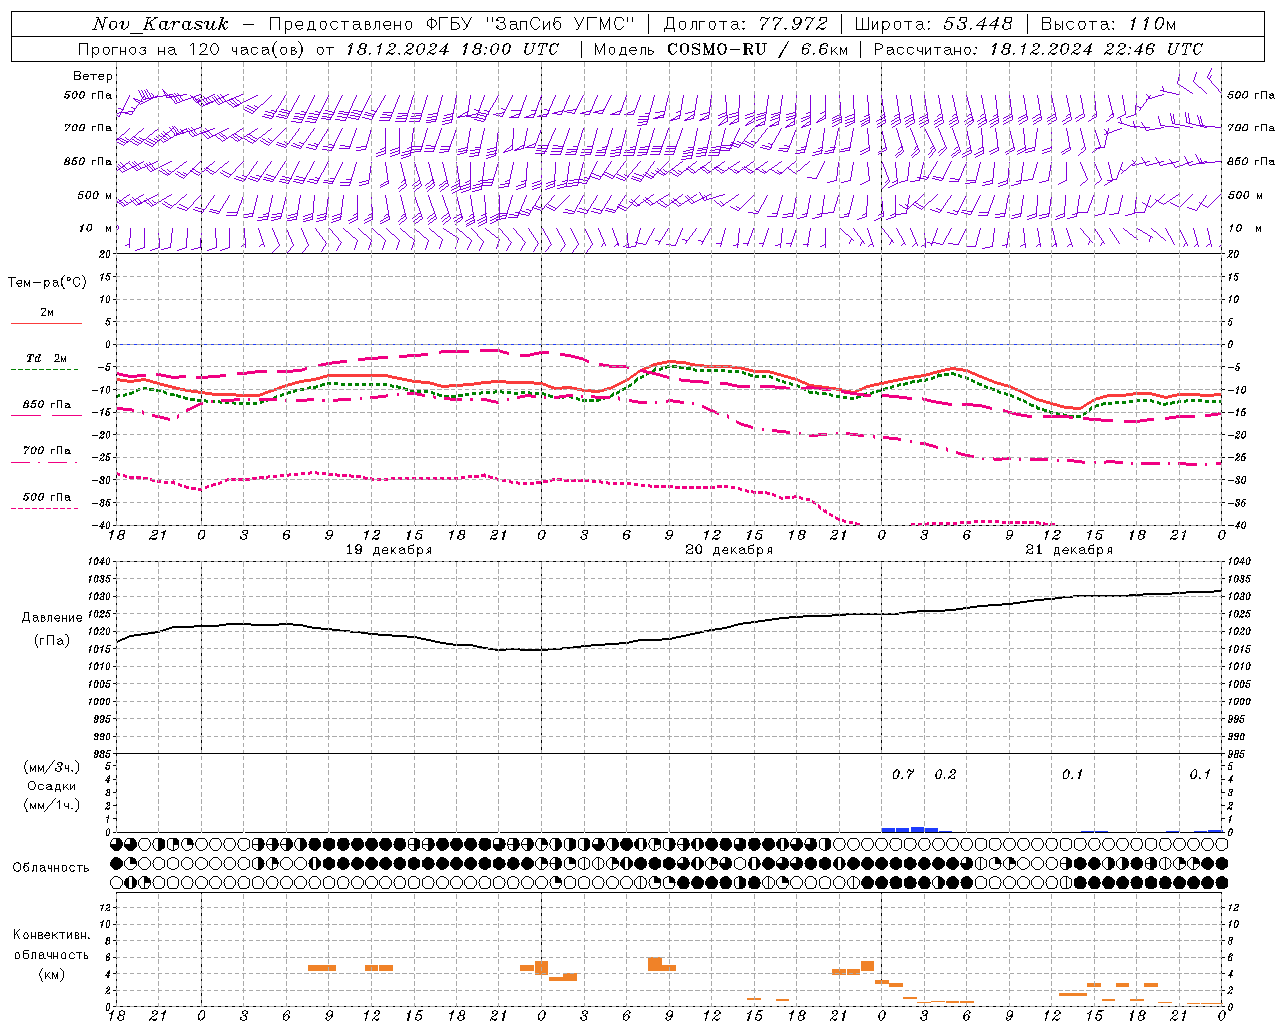This screenshot has height=1024, width=1280.
Task: Click the Осадки precipitation label
Action: point(52,786)
